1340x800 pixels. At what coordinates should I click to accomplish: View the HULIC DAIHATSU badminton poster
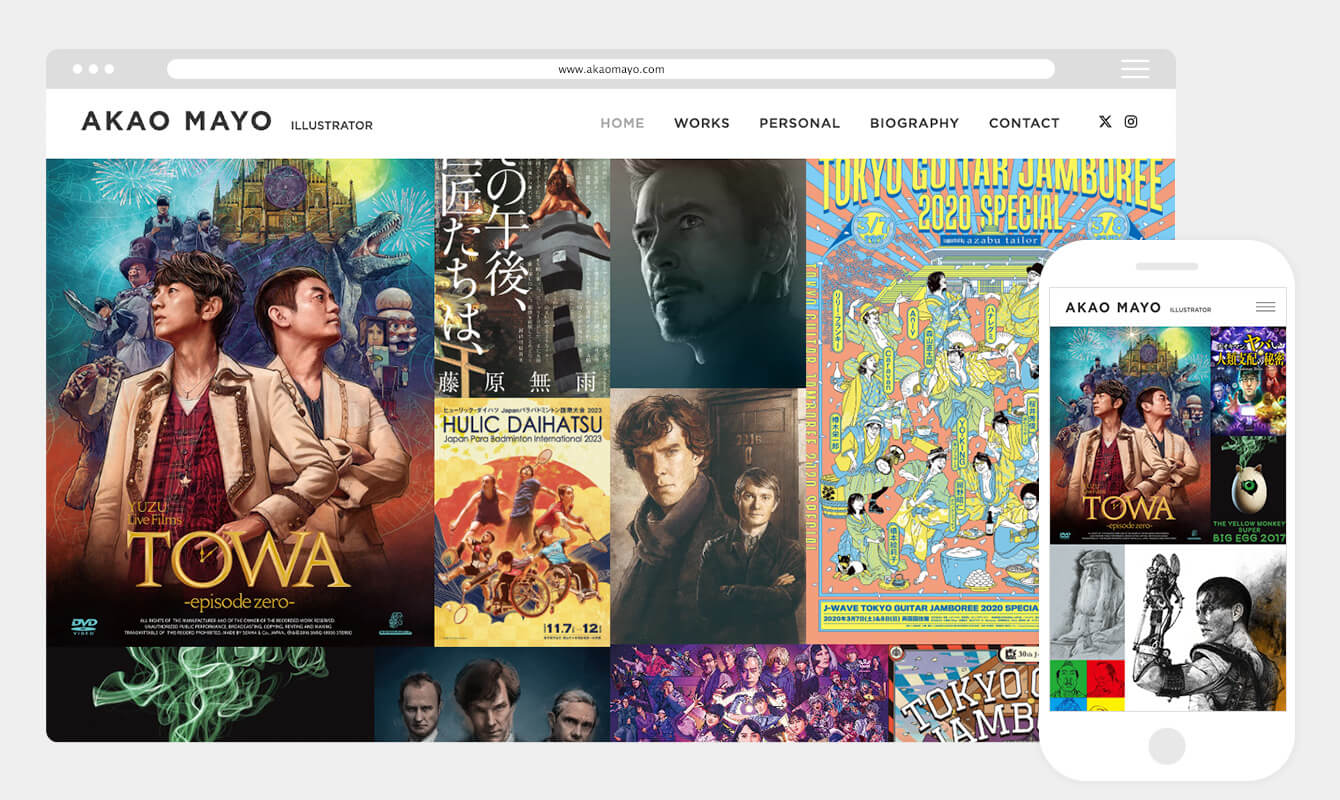coord(522,522)
